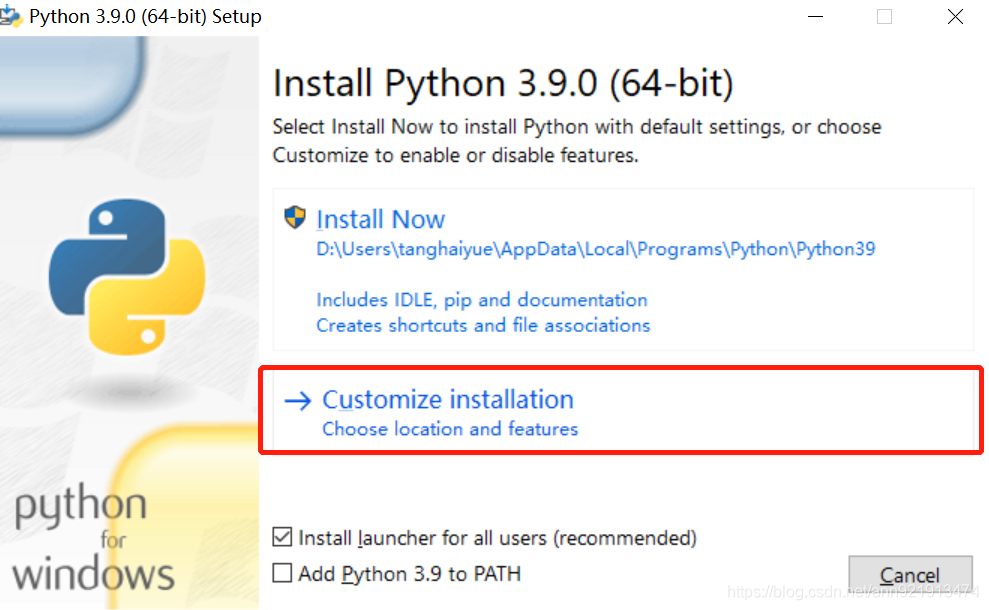Image resolution: width=989 pixels, height=610 pixels.
Task: Click the "python for windows" branding graphic
Action: click(x=90, y=537)
